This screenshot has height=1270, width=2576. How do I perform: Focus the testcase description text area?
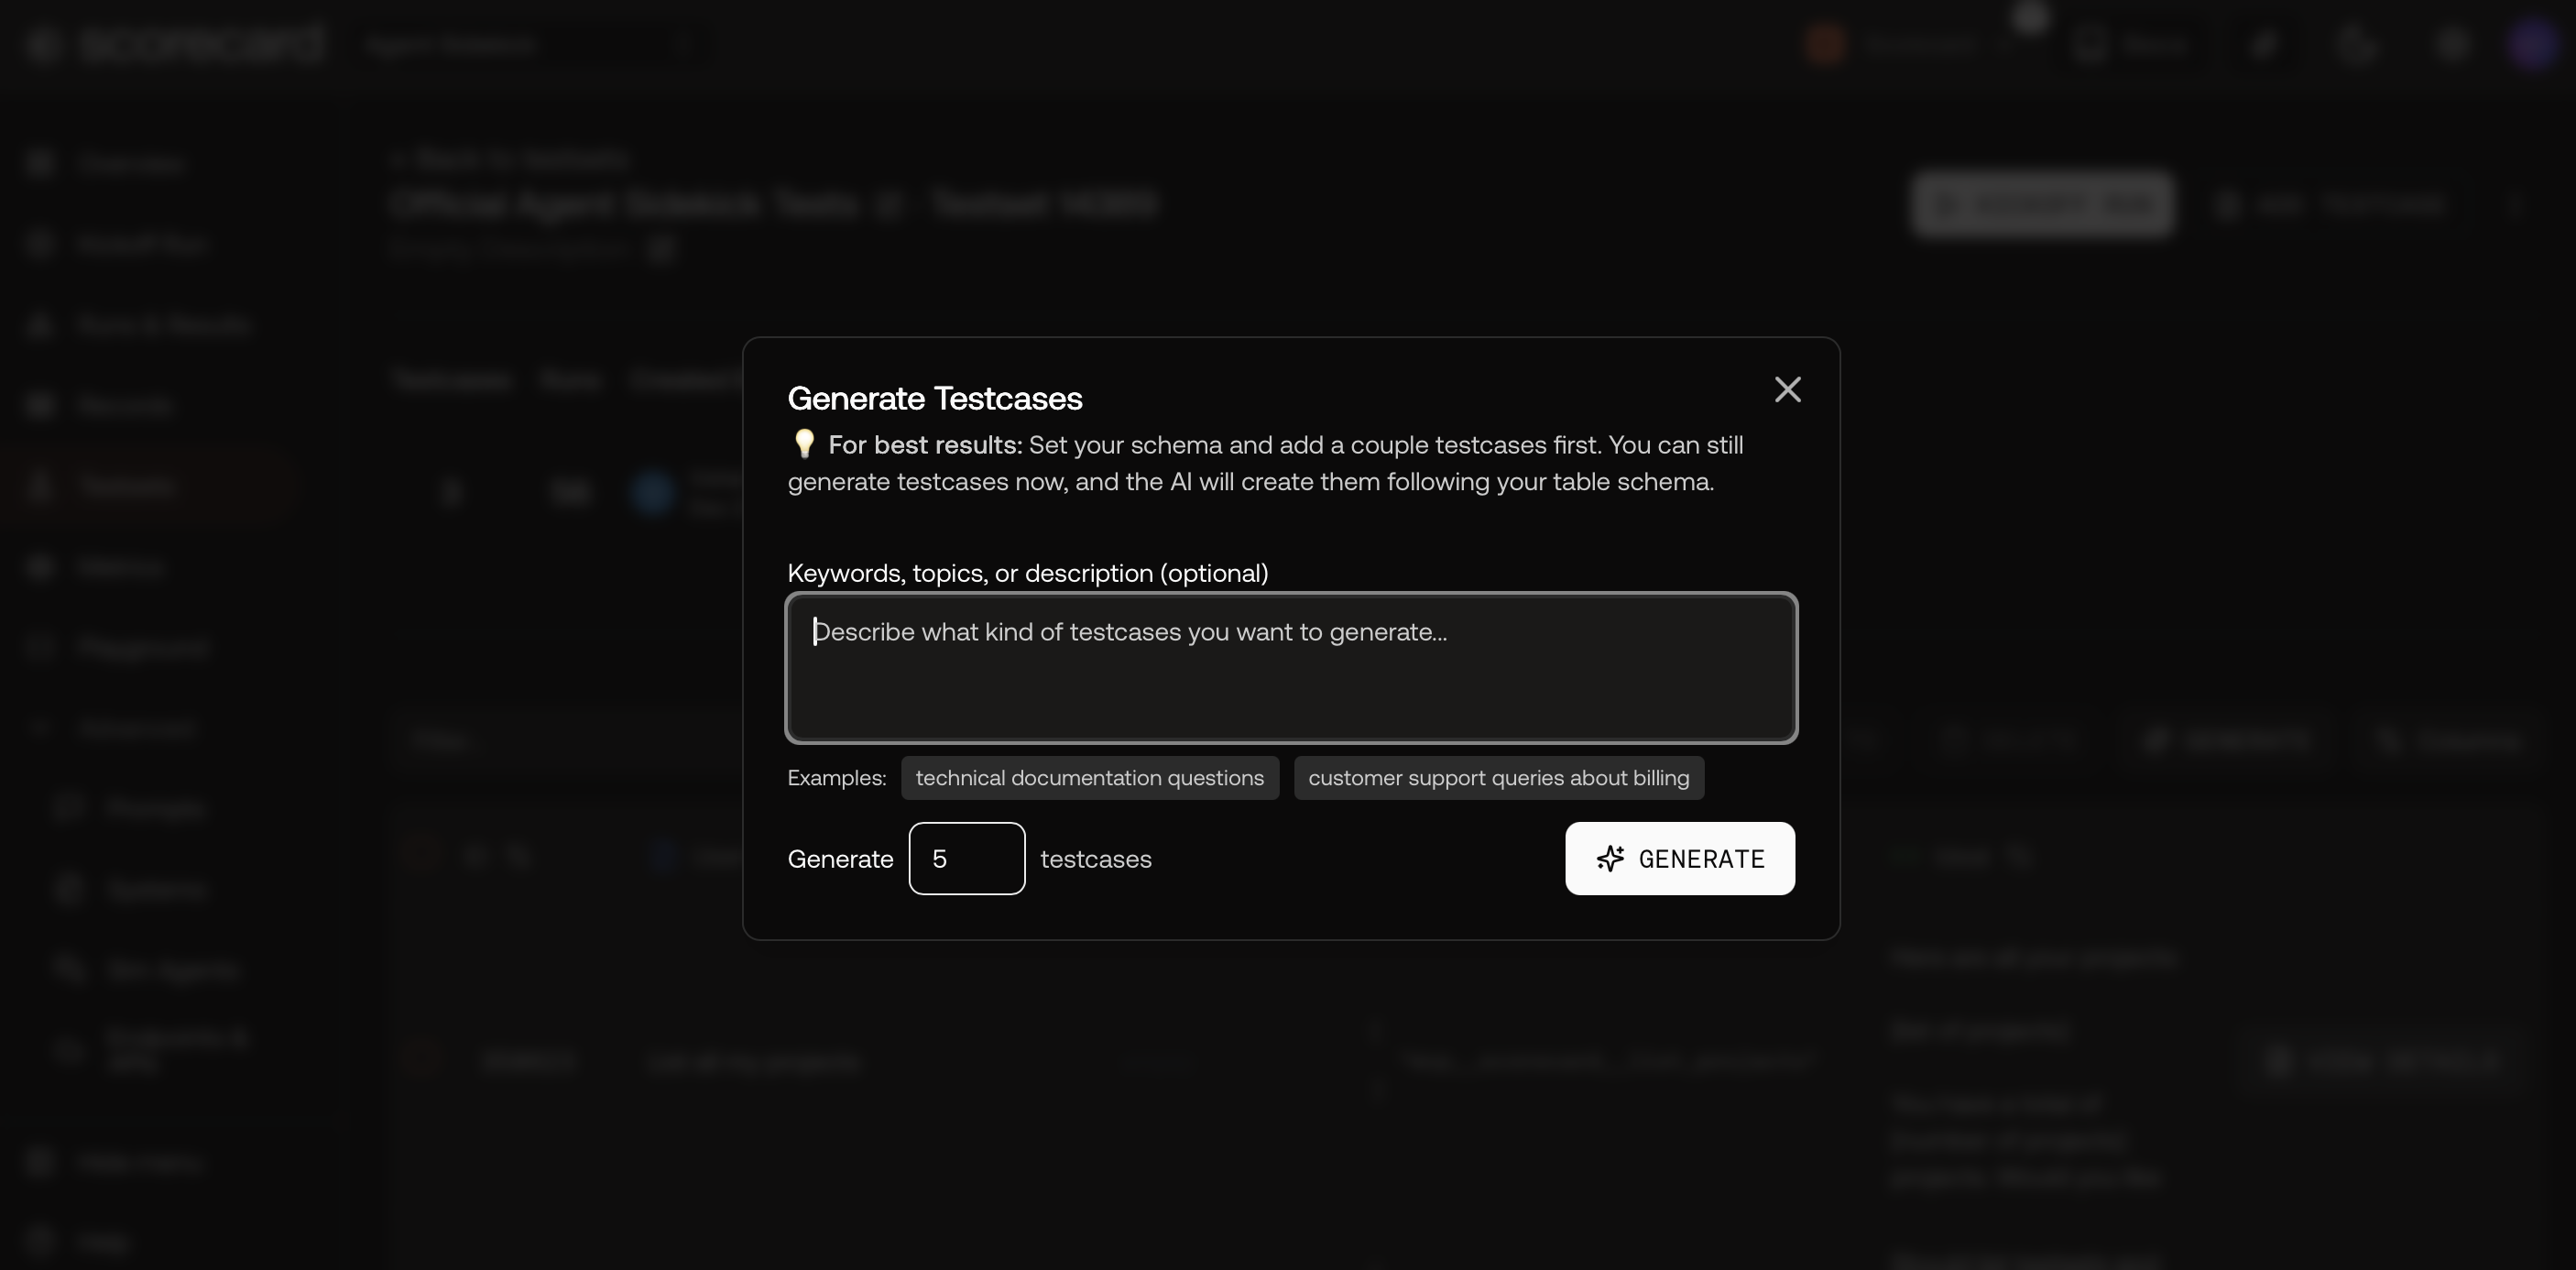1291,668
